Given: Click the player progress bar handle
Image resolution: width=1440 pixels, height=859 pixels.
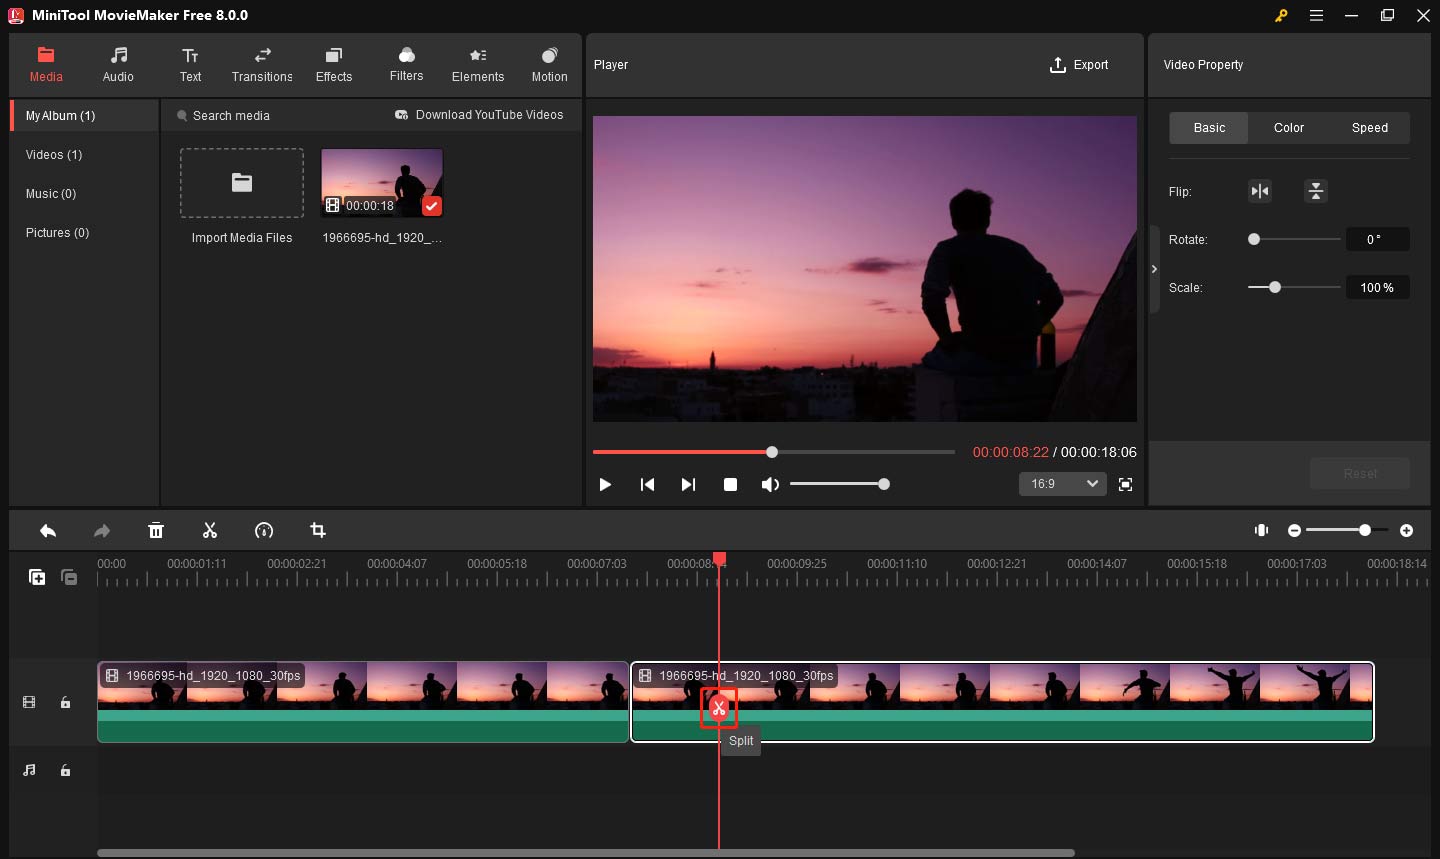Looking at the screenshot, I should click(x=772, y=452).
